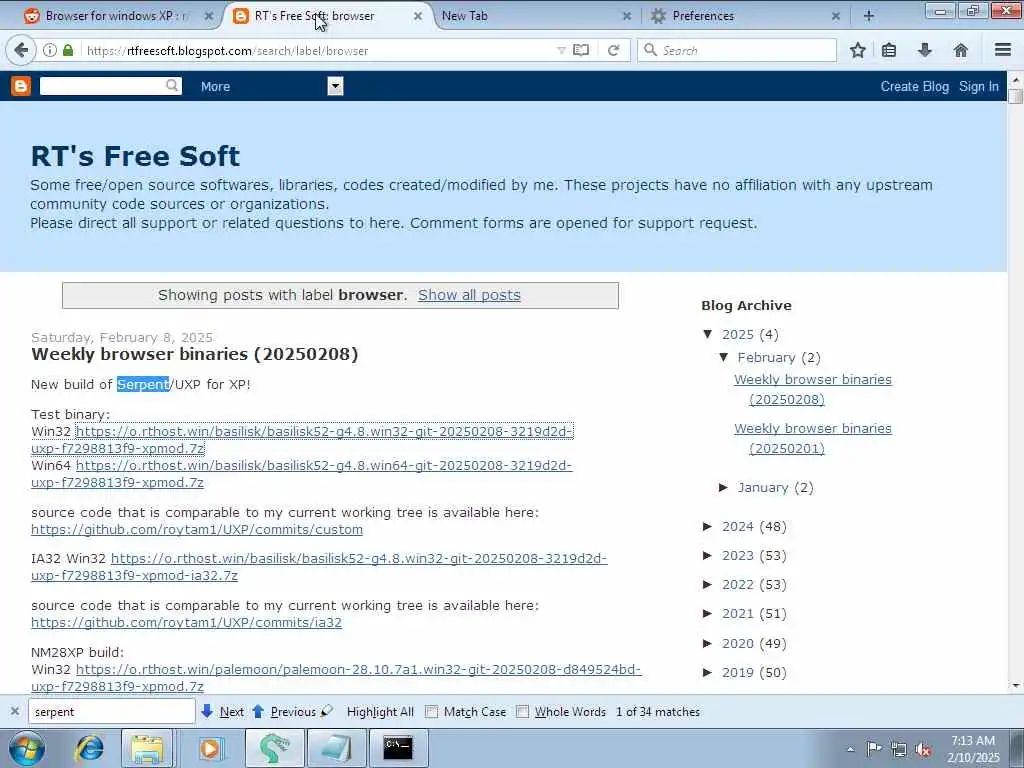The width and height of the screenshot is (1024, 768).
Task: Toggle Reader View icon in address bar
Action: point(581,50)
